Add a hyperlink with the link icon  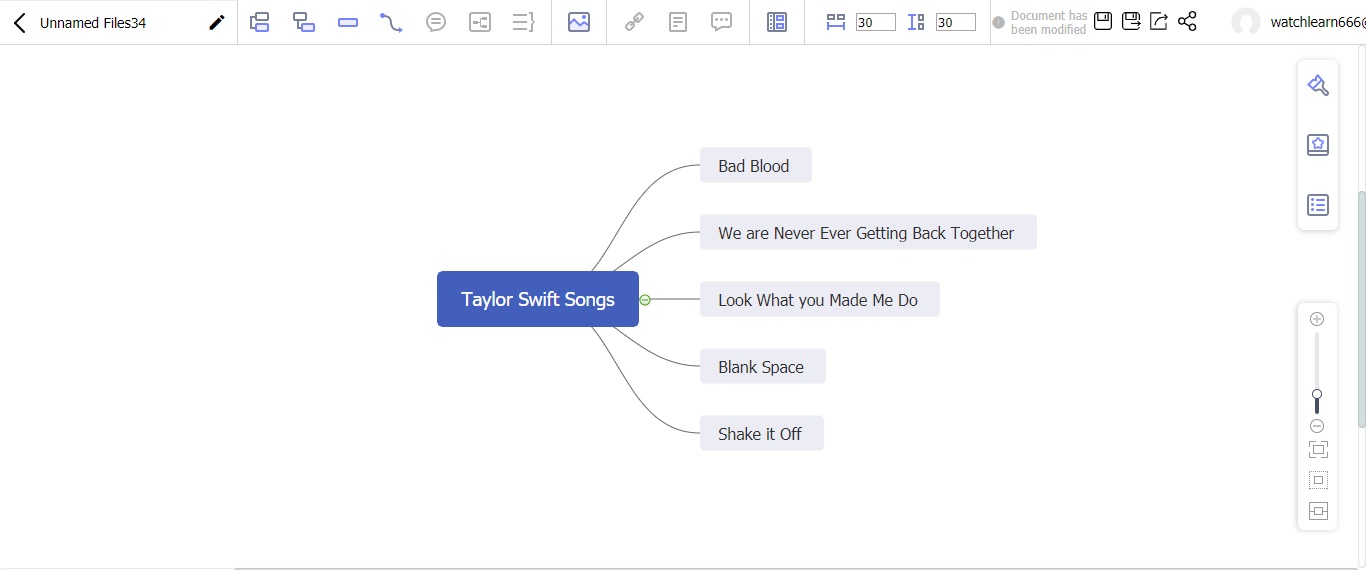click(634, 22)
